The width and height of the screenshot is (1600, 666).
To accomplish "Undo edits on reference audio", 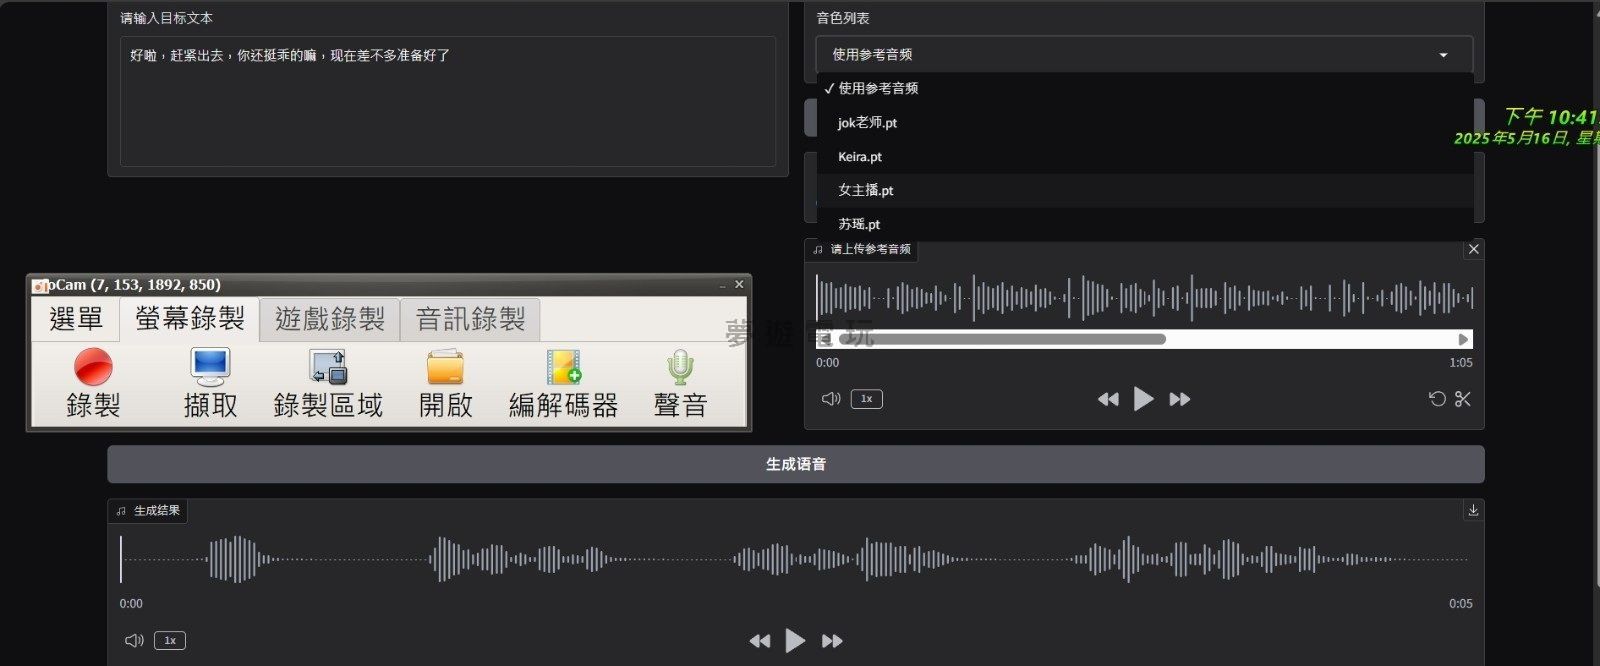I will [1437, 399].
